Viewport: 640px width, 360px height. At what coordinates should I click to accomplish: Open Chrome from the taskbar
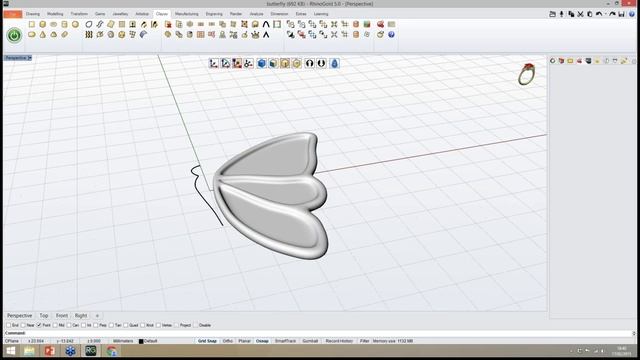point(111,351)
